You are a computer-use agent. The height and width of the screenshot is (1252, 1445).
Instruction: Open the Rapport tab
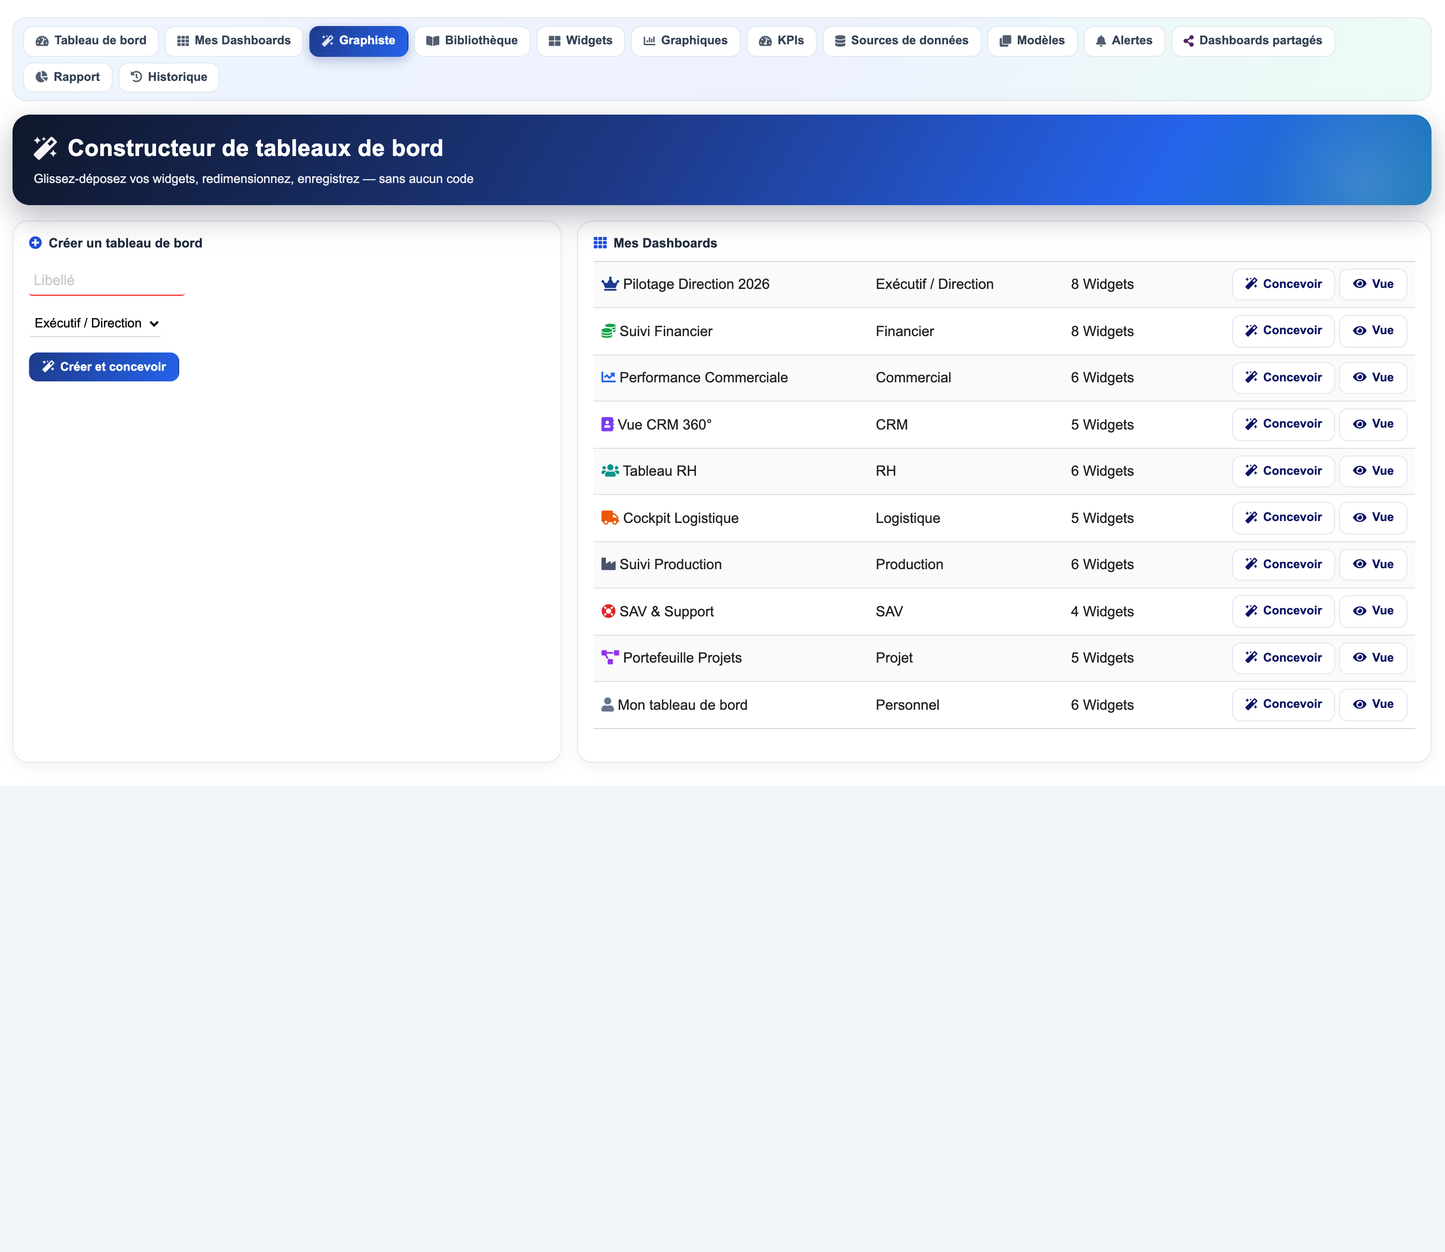(x=68, y=77)
